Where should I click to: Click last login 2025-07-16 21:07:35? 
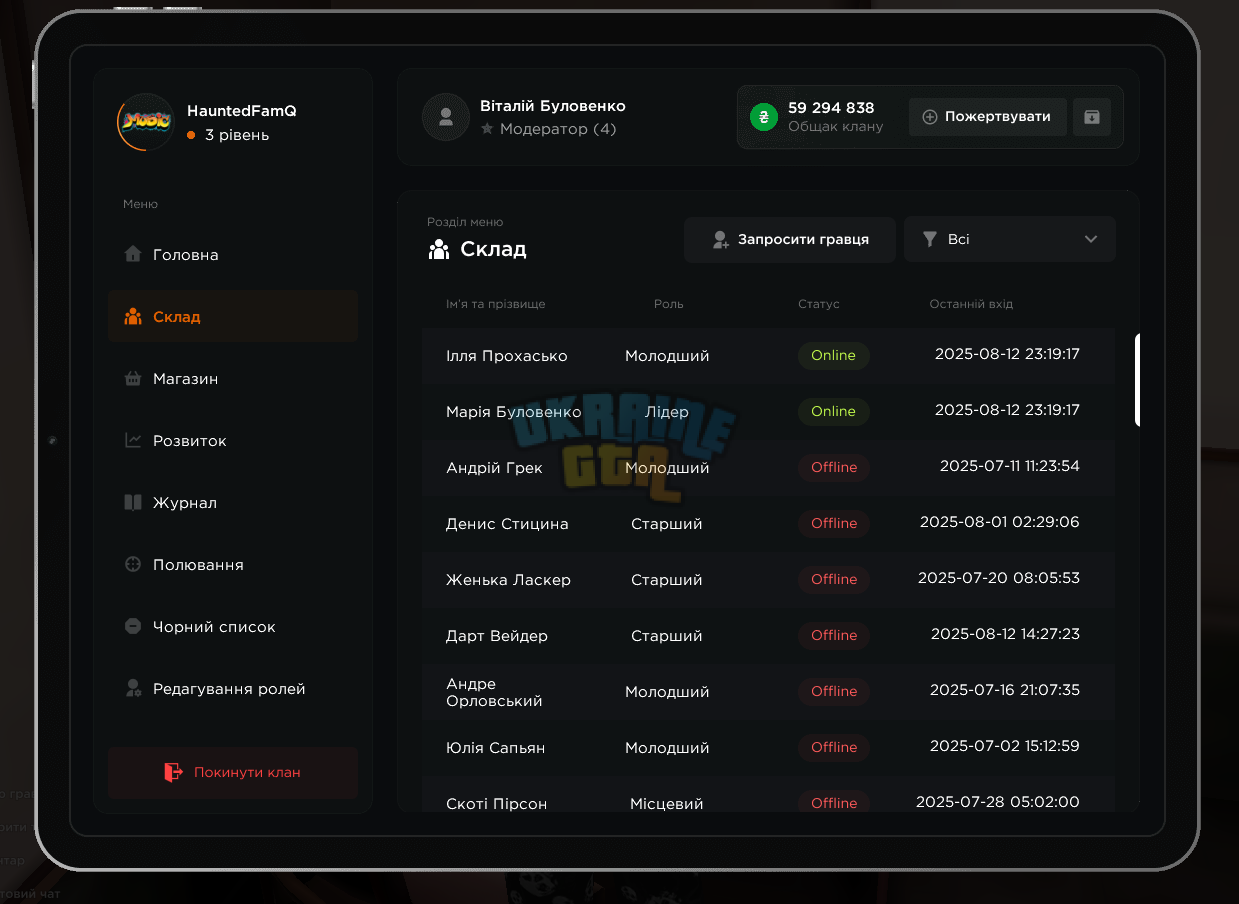(x=1005, y=690)
